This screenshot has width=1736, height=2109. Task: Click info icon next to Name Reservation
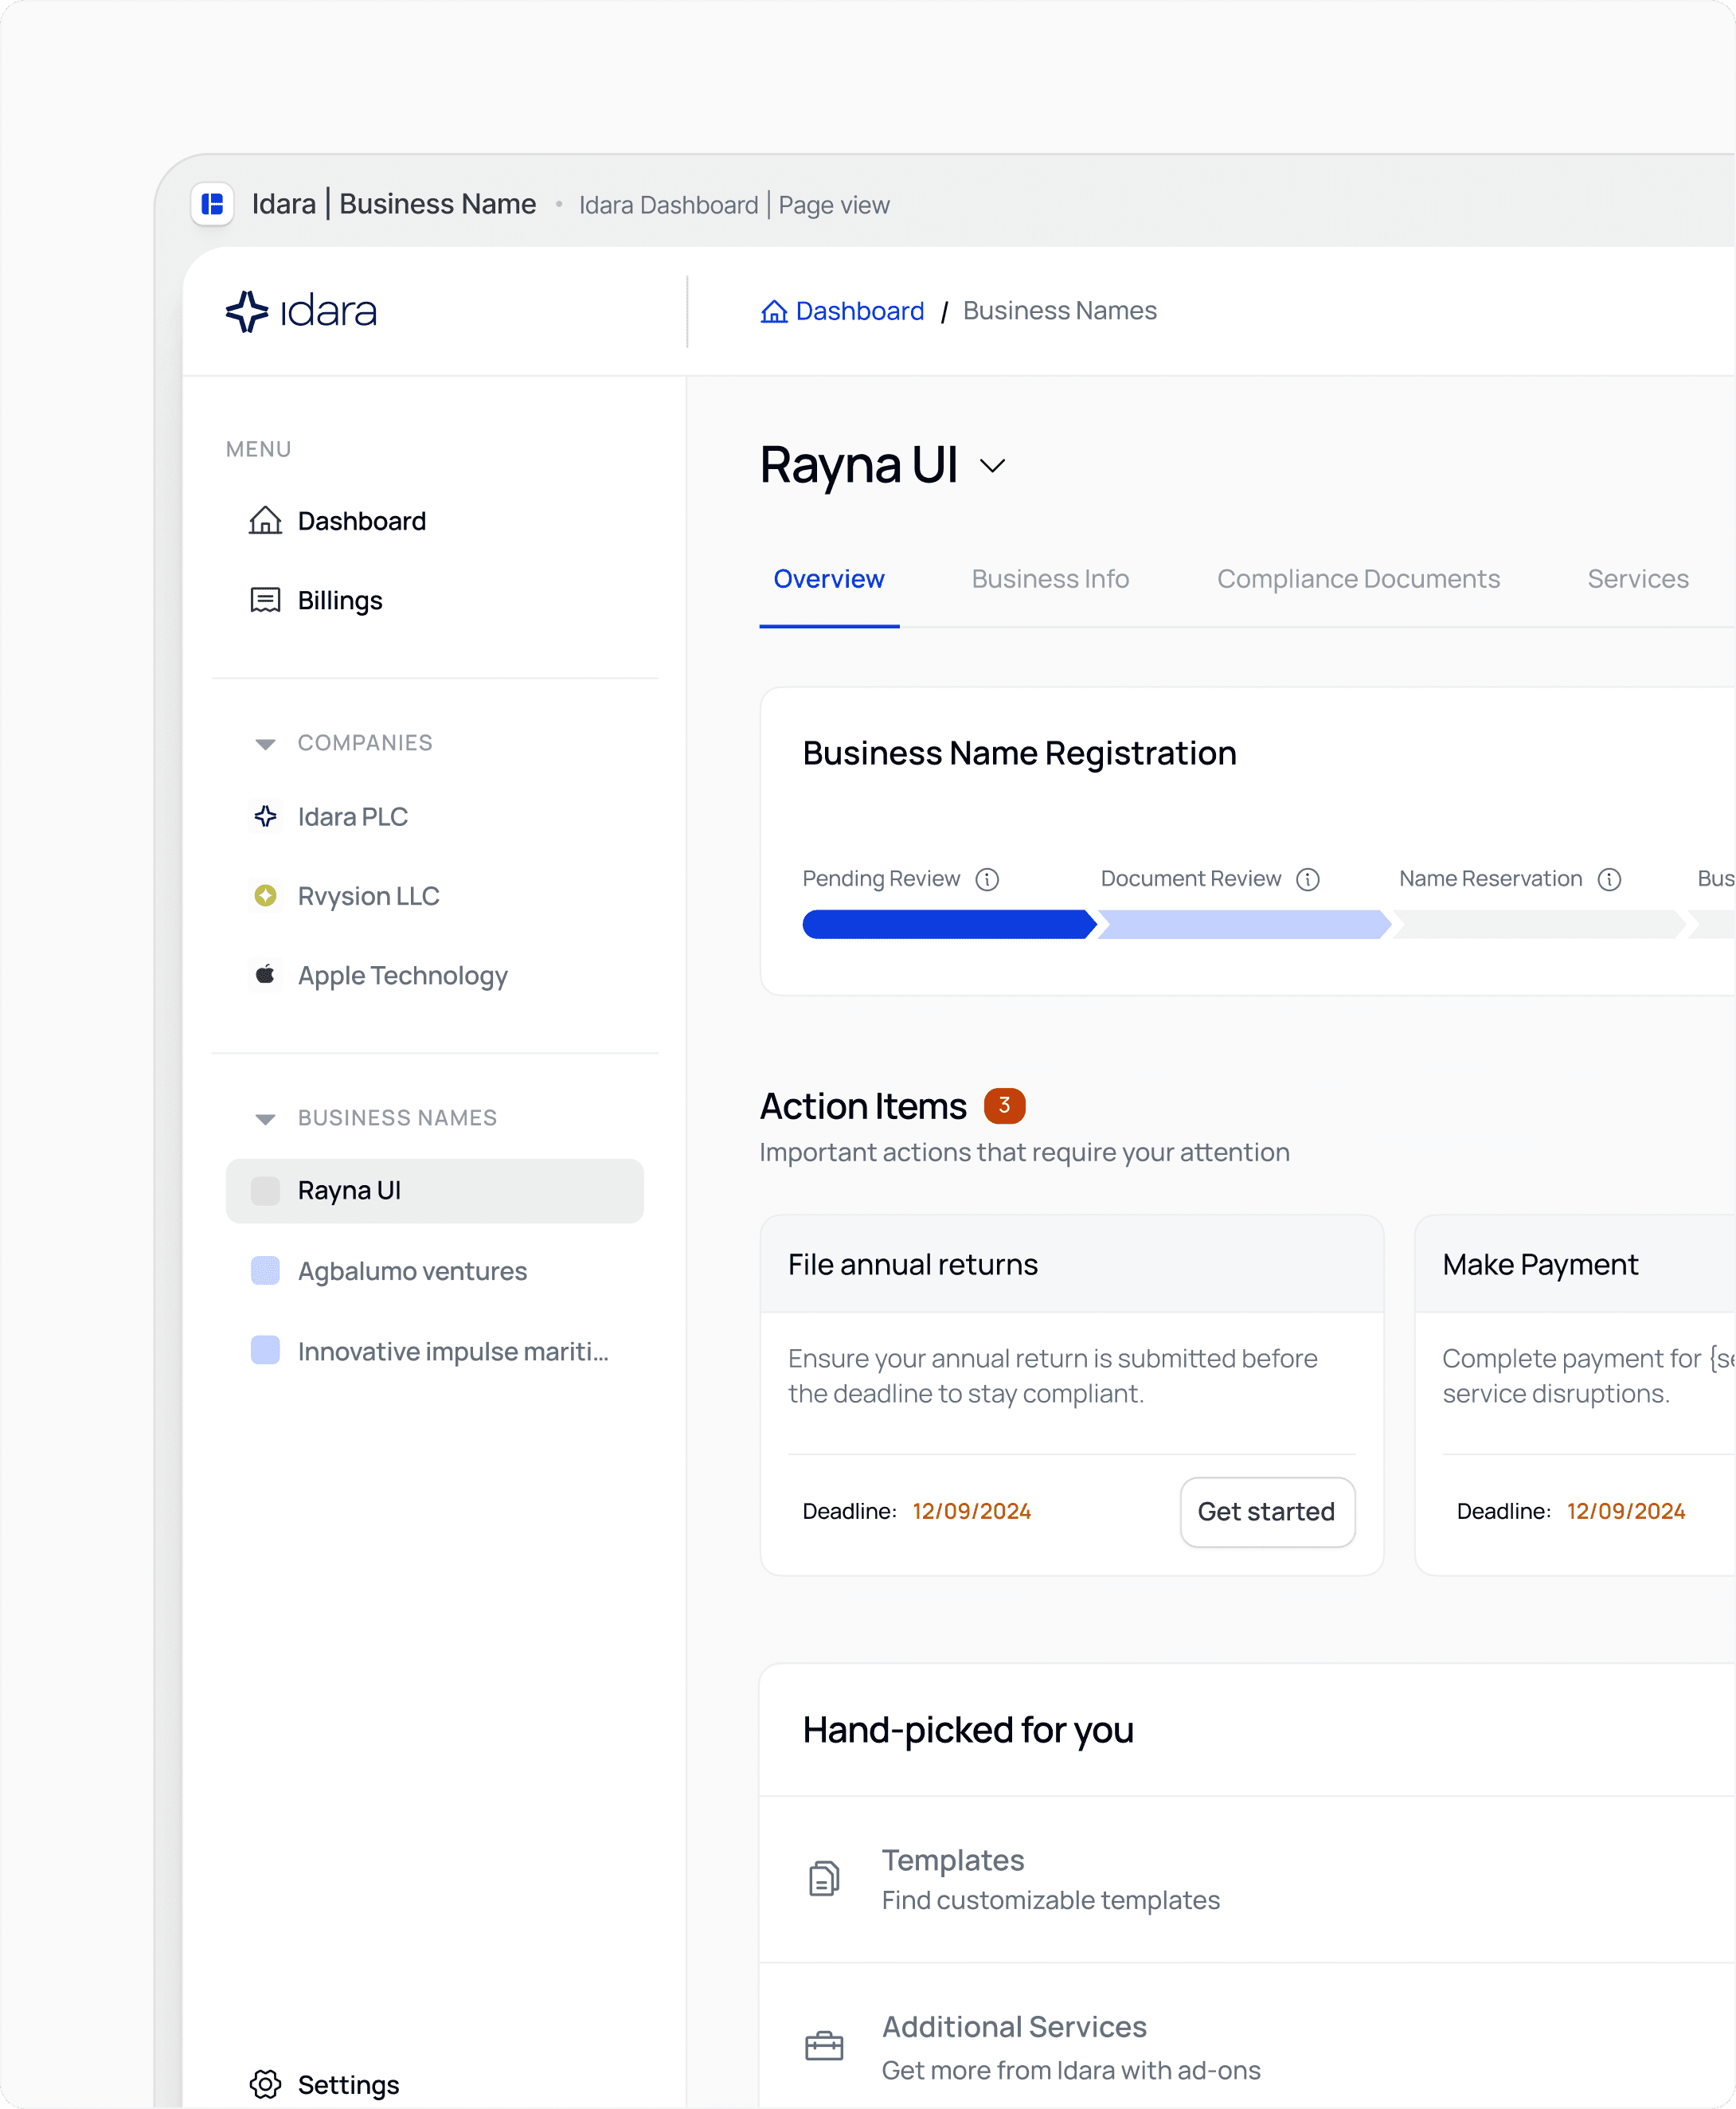[x=1608, y=879]
